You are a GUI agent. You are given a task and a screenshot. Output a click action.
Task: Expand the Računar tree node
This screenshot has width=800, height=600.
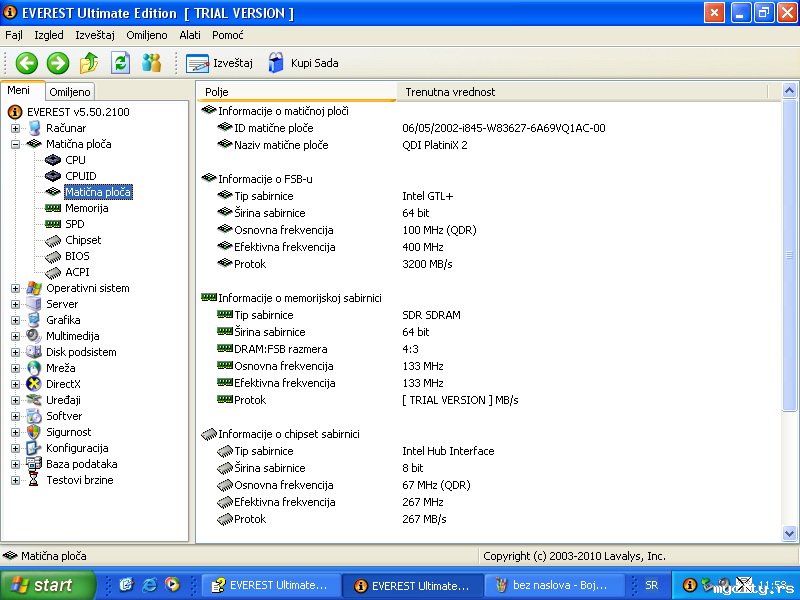[x=15, y=128]
